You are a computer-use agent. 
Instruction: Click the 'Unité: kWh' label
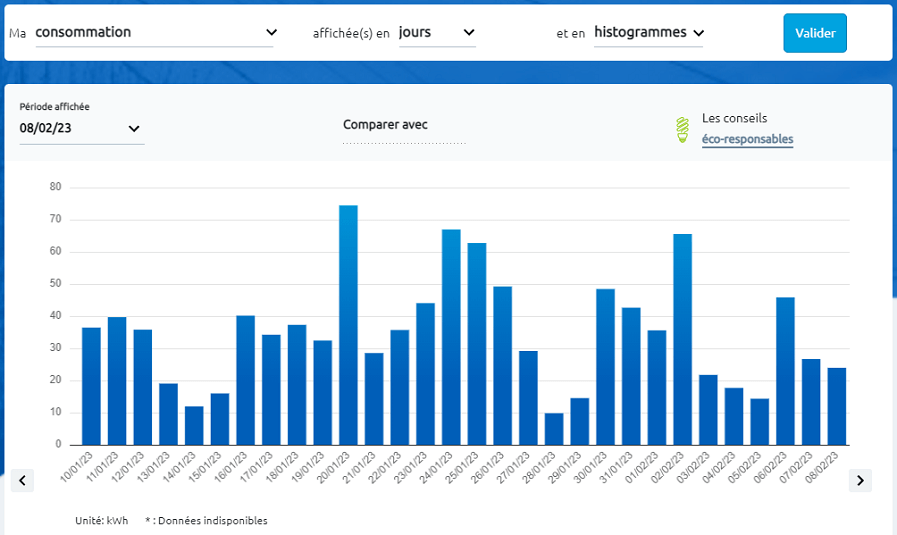click(101, 521)
